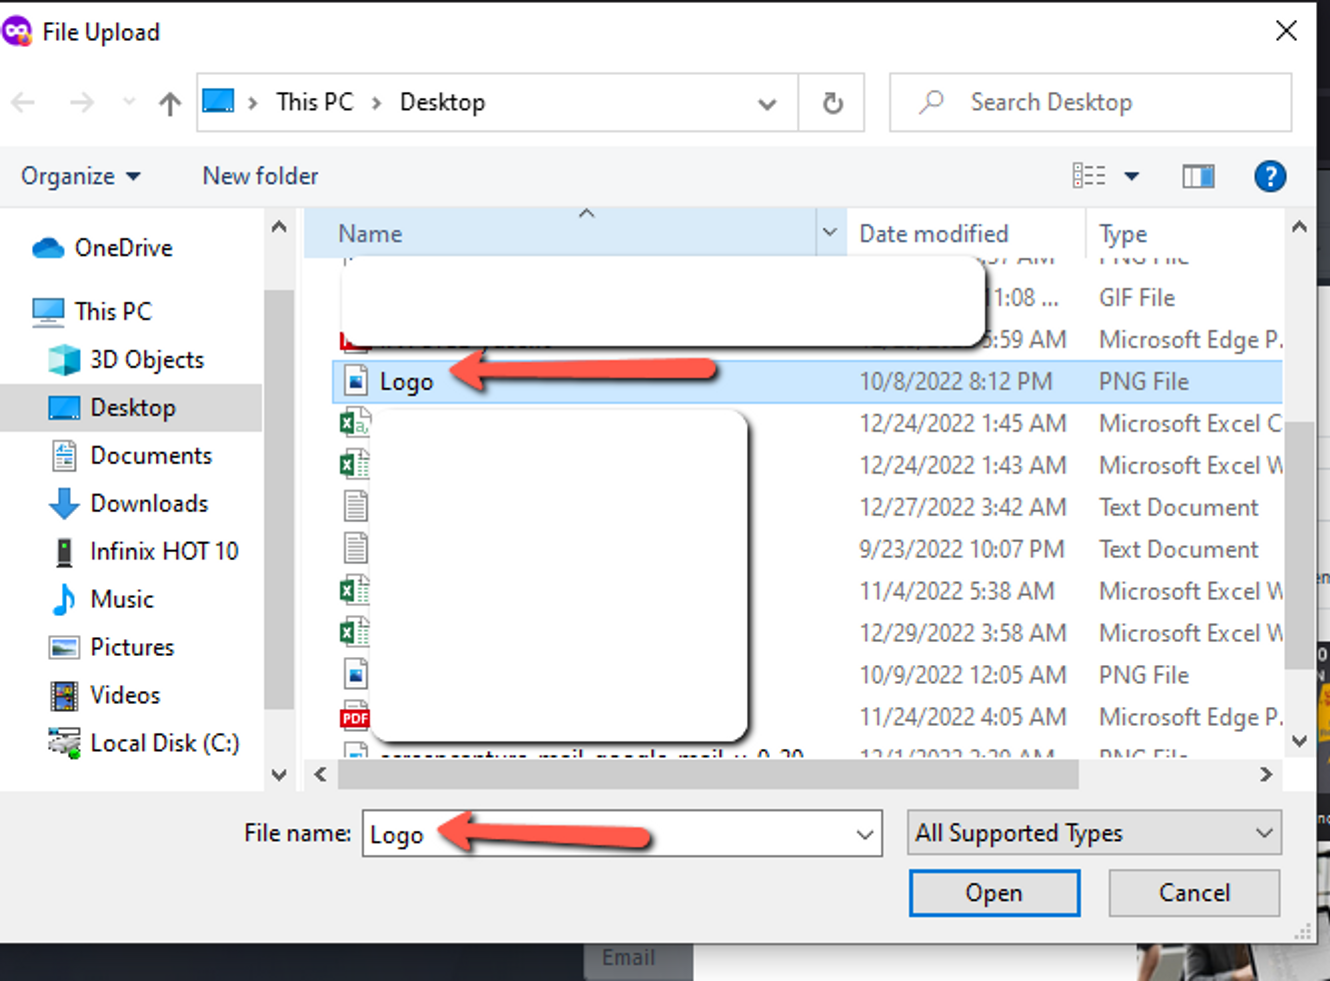Image resolution: width=1330 pixels, height=981 pixels.
Task: Click the view layout icon
Action: pos(1089,177)
